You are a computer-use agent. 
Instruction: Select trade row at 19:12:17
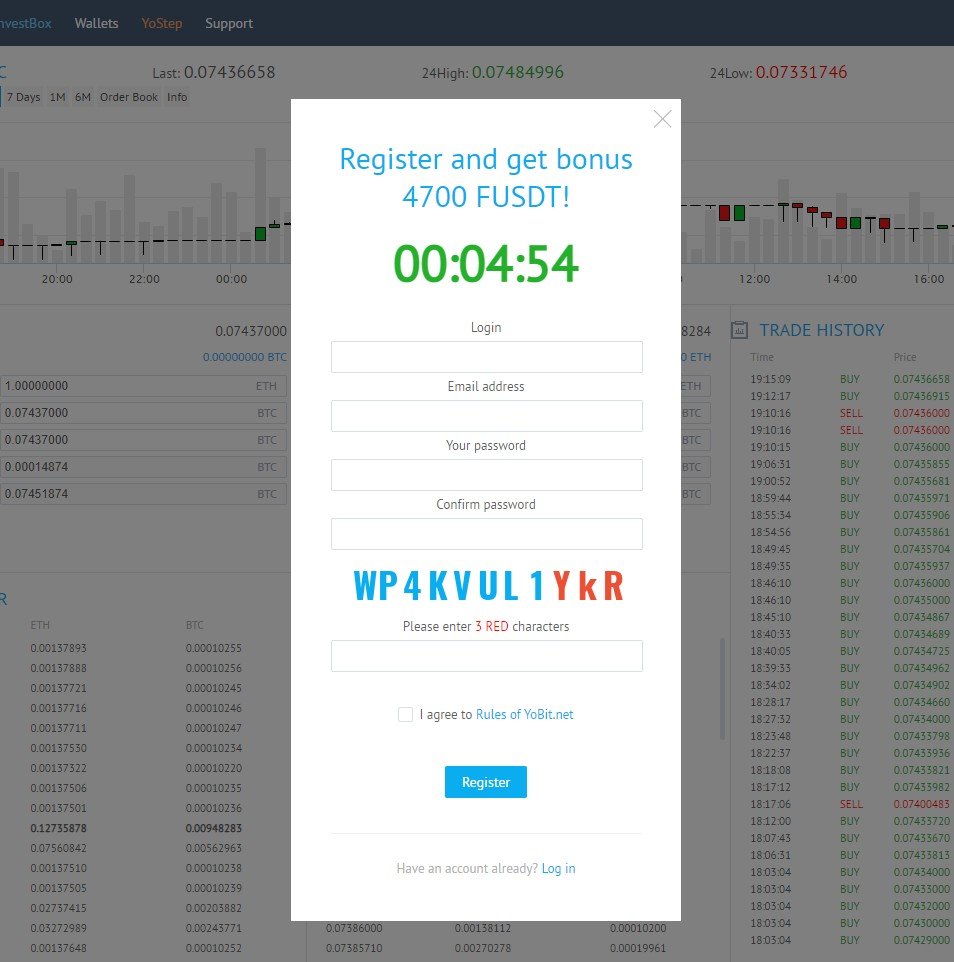click(x=850, y=396)
